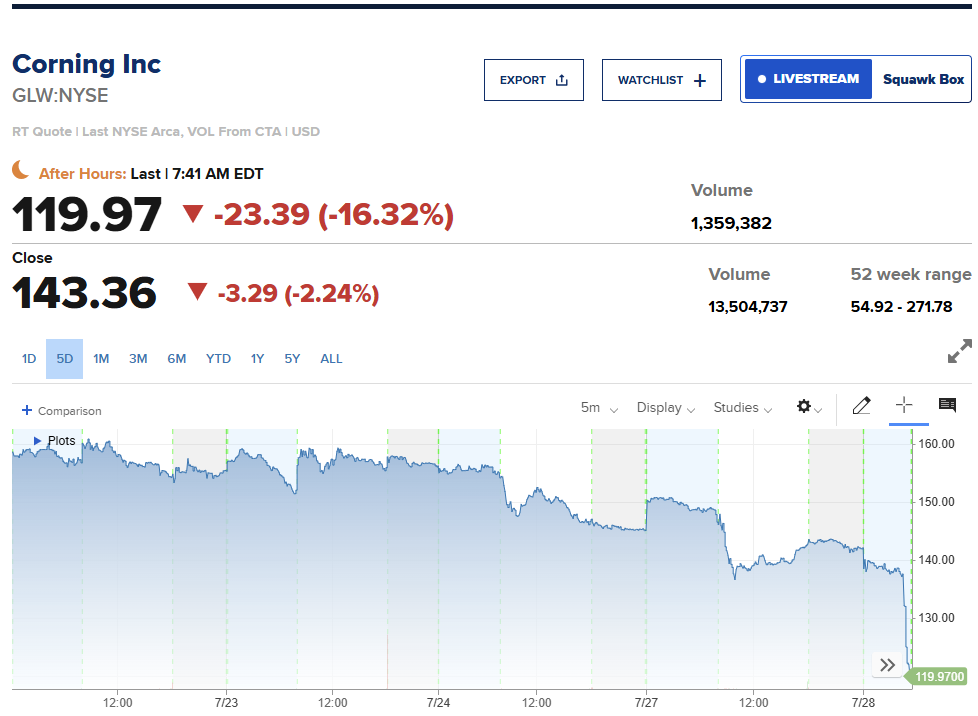Expand the Plots disclosure triangle

point(37,440)
